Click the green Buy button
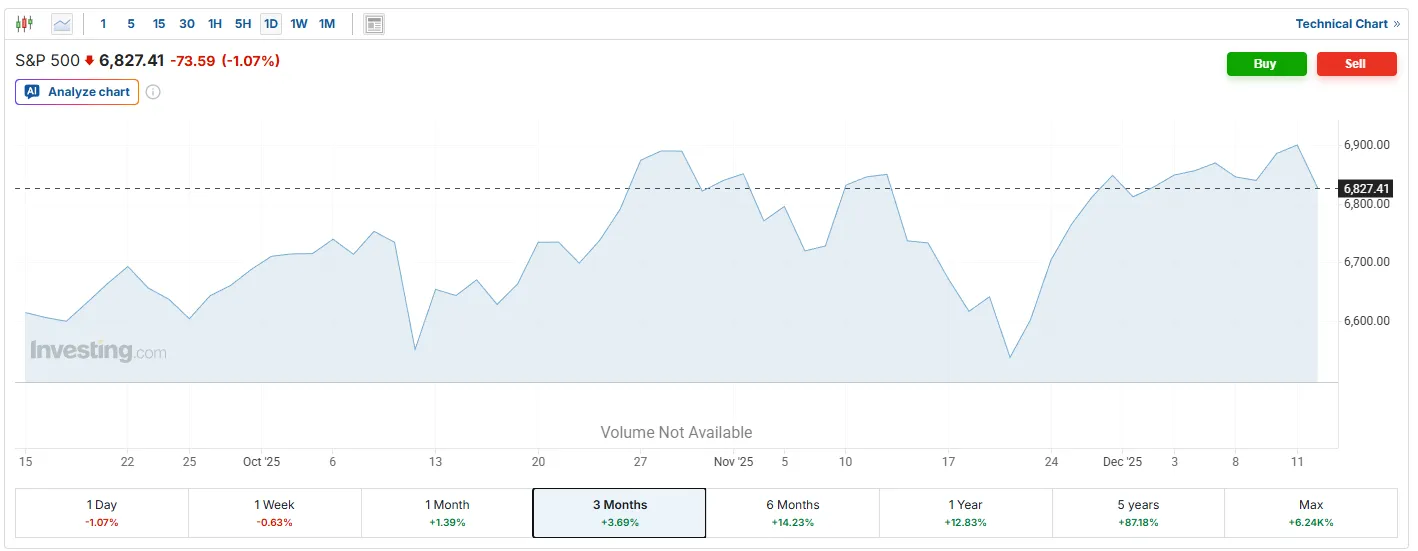Screen dimensions: 1418x551 [1266, 63]
